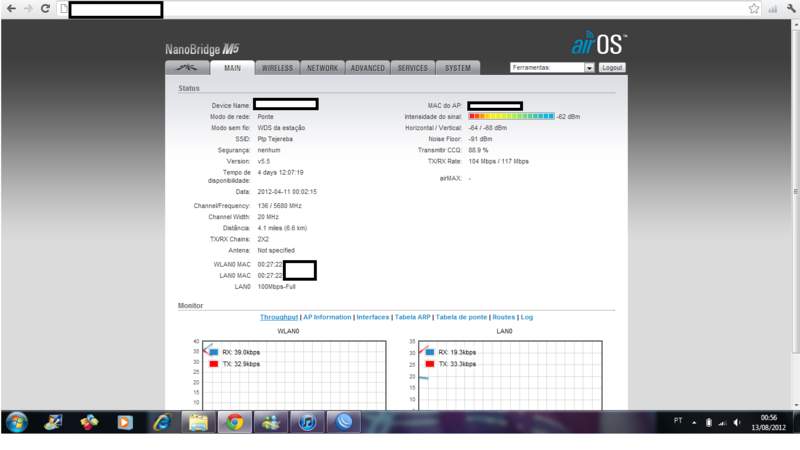Click the red TX legend swatch in LAN0
The image size is (800, 450).
(x=430, y=364)
